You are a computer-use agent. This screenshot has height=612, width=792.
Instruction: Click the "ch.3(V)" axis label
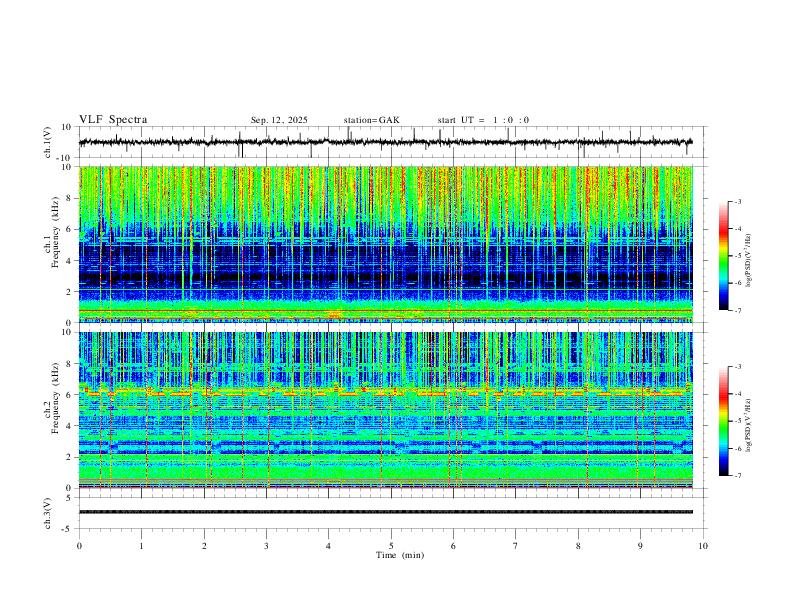pos(48,514)
